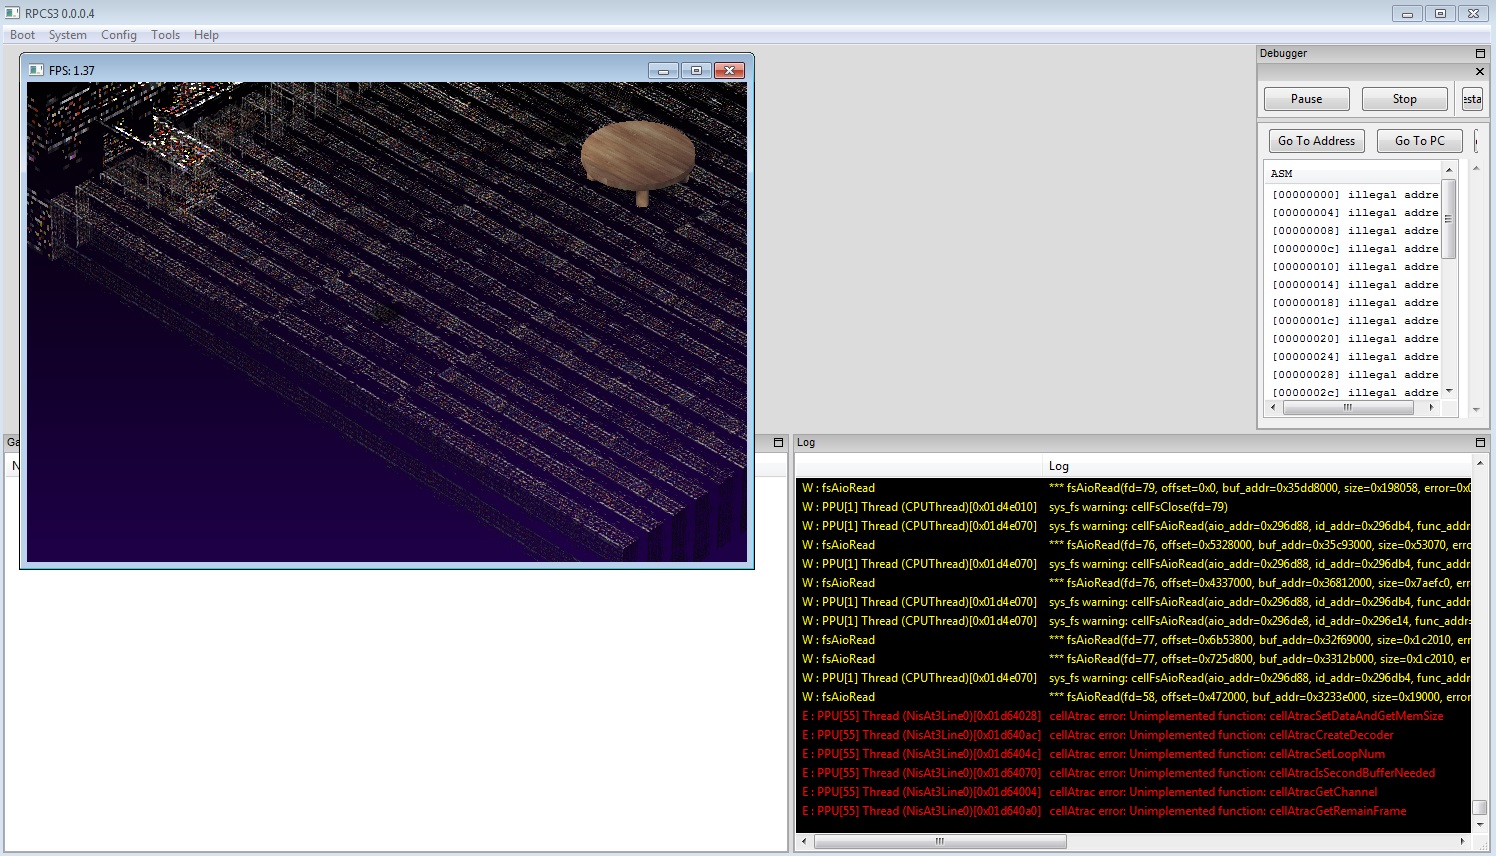Close the FPS game render window
Image resolution: width=1496 pixels, height=856 pixels.
(730, 70)
